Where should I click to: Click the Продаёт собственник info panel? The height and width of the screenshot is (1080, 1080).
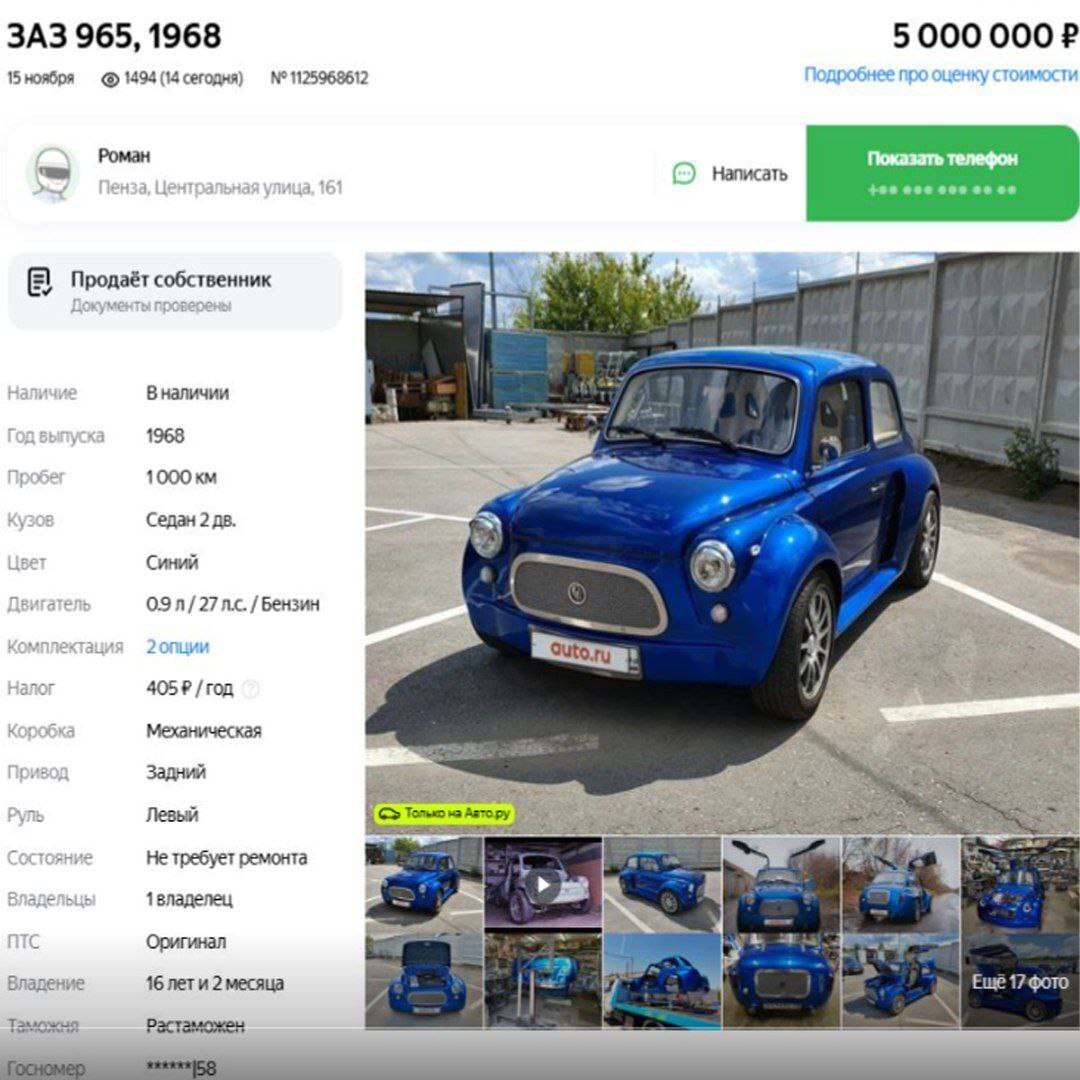tap(175, 291)
